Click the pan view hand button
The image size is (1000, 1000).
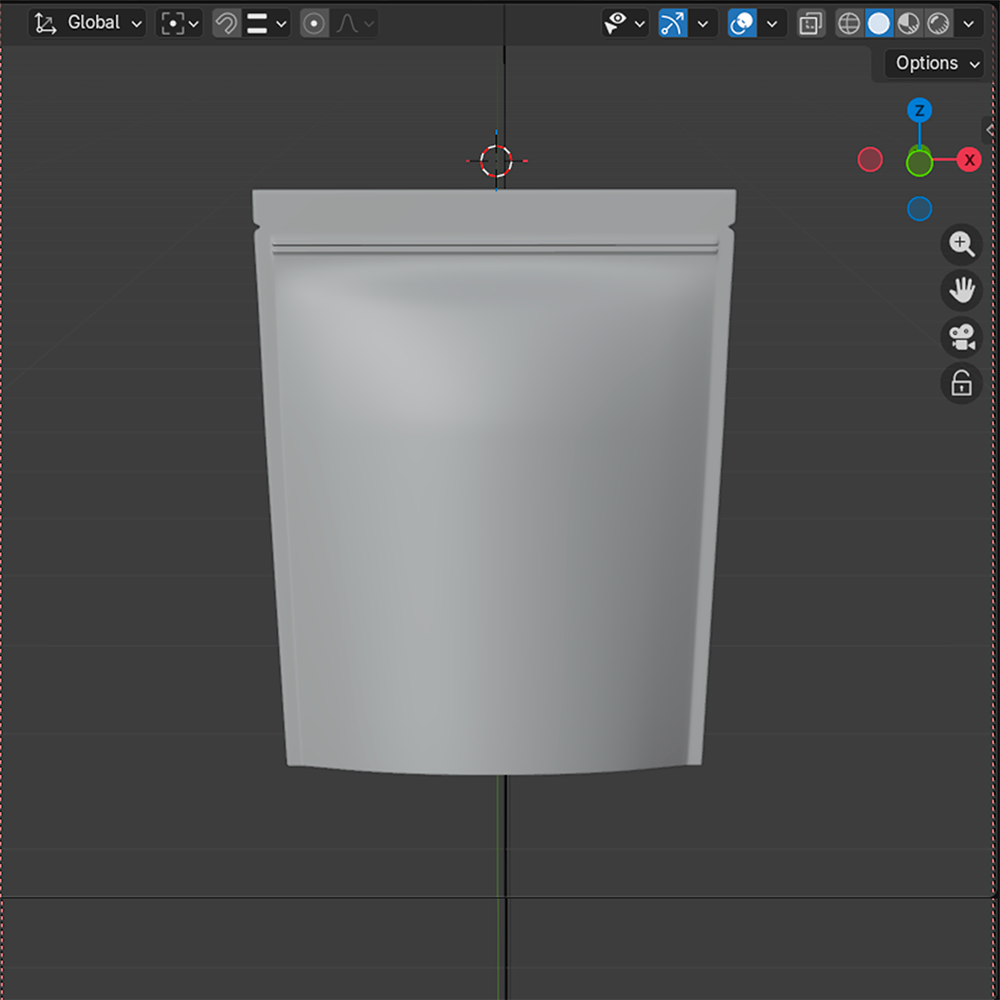coord(961,291)
